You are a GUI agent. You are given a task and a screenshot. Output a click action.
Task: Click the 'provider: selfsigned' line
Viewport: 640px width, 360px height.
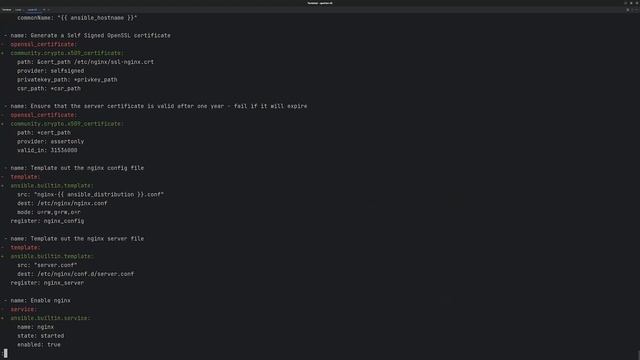point(50,71)
